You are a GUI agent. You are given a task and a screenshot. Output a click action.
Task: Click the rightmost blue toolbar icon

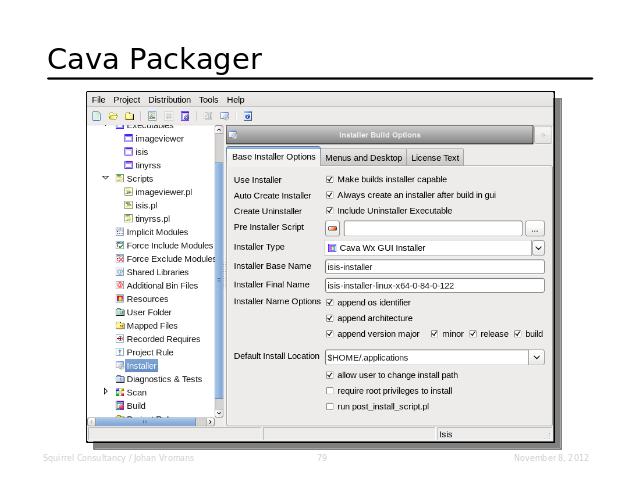pos(247,116)
